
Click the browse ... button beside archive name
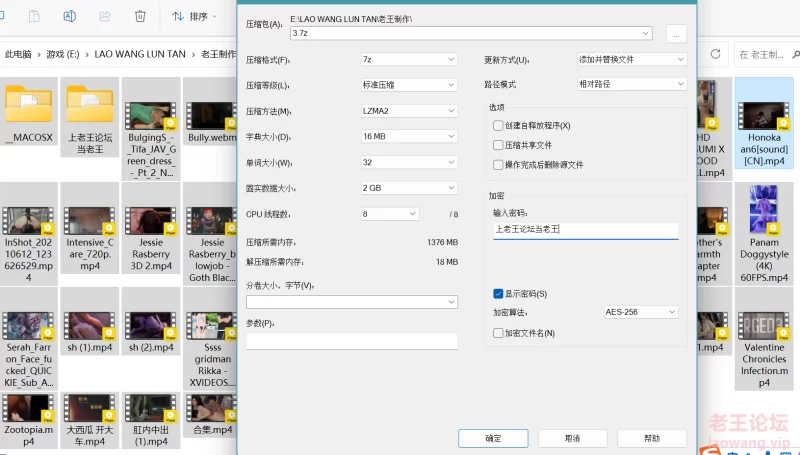(677, 34)
